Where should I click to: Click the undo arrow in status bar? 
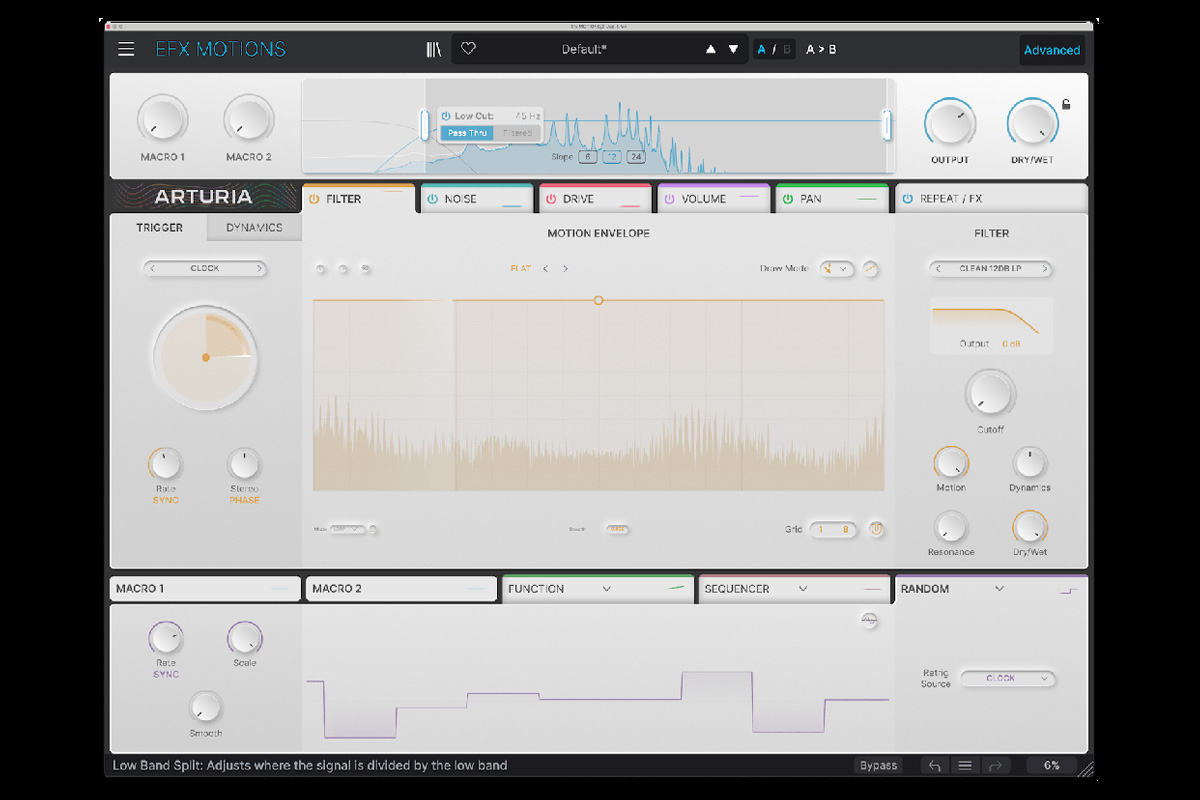935,766
